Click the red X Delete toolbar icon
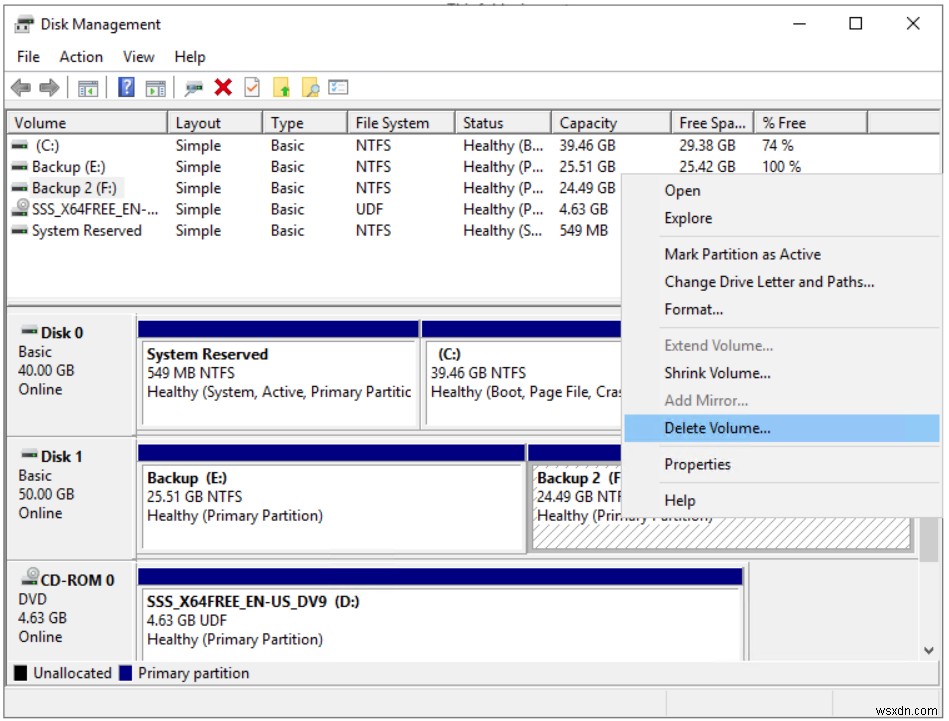 point(221,87)
